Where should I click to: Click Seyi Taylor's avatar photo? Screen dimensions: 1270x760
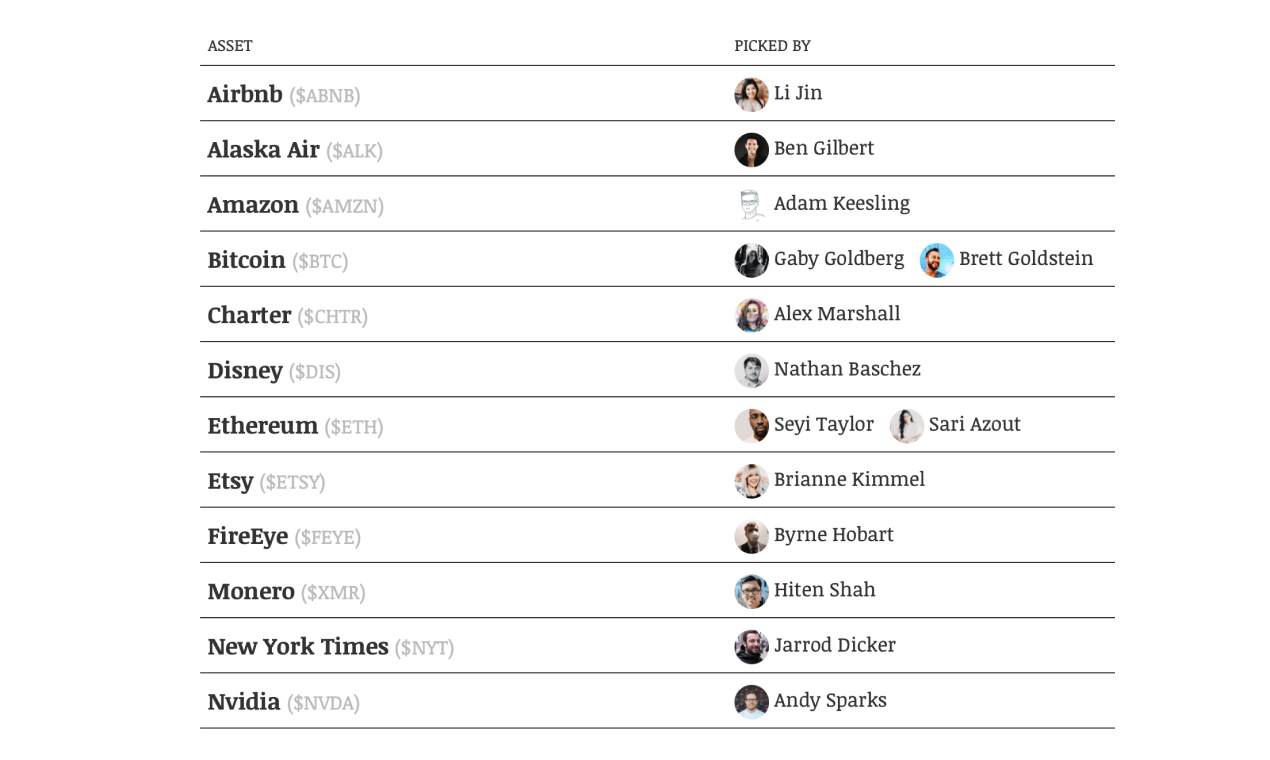click(x=751, y=425)
